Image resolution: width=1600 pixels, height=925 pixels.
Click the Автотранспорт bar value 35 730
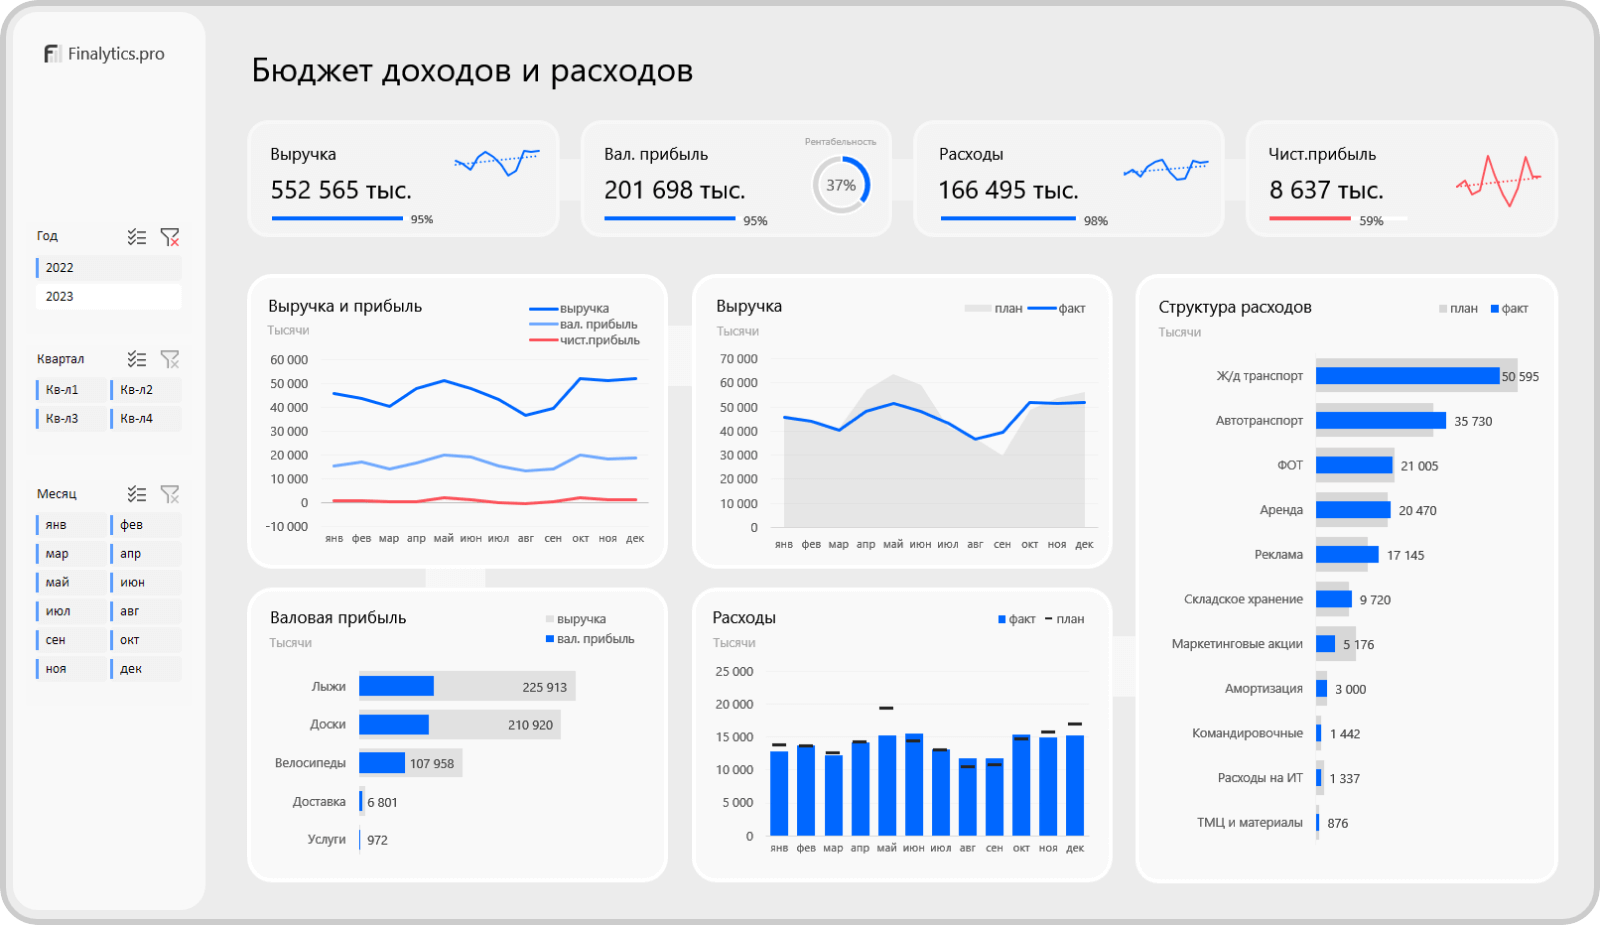click(1473, 421)
